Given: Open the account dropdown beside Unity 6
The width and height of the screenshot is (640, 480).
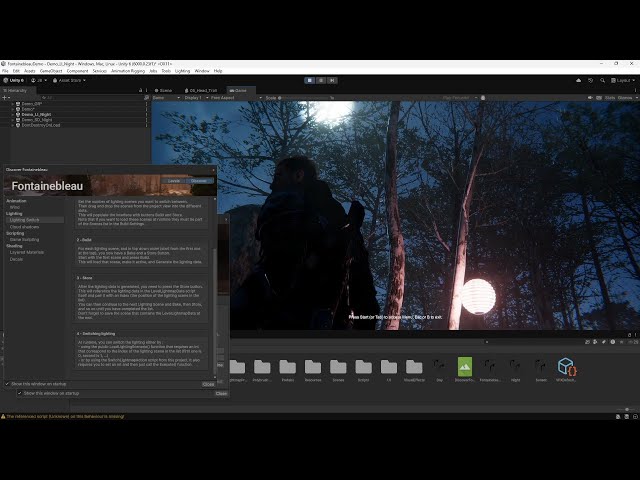Looking at the screenshot, I should [39, 80].
